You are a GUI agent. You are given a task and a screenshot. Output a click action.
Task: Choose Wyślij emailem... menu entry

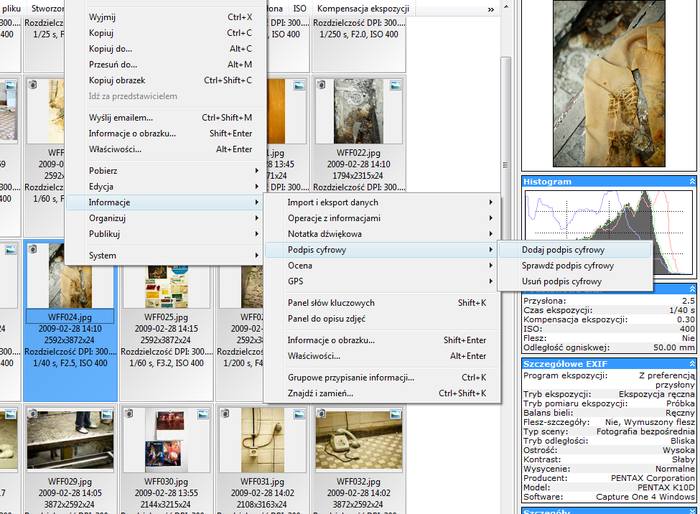[x=166, y=117]
